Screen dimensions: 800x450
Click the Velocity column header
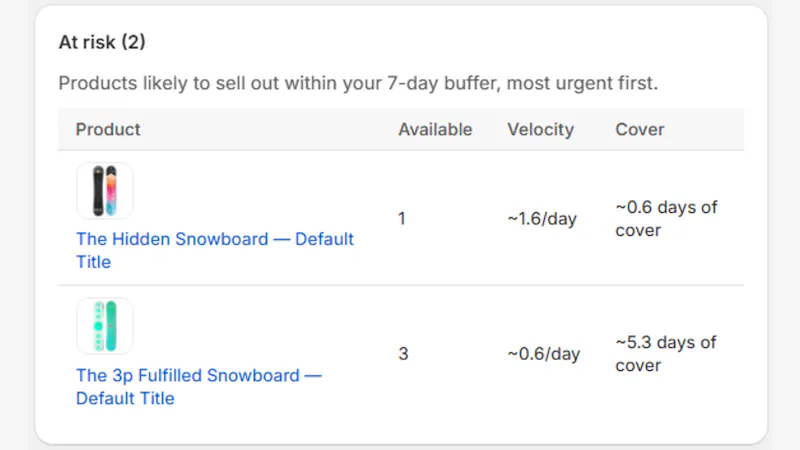540,130
